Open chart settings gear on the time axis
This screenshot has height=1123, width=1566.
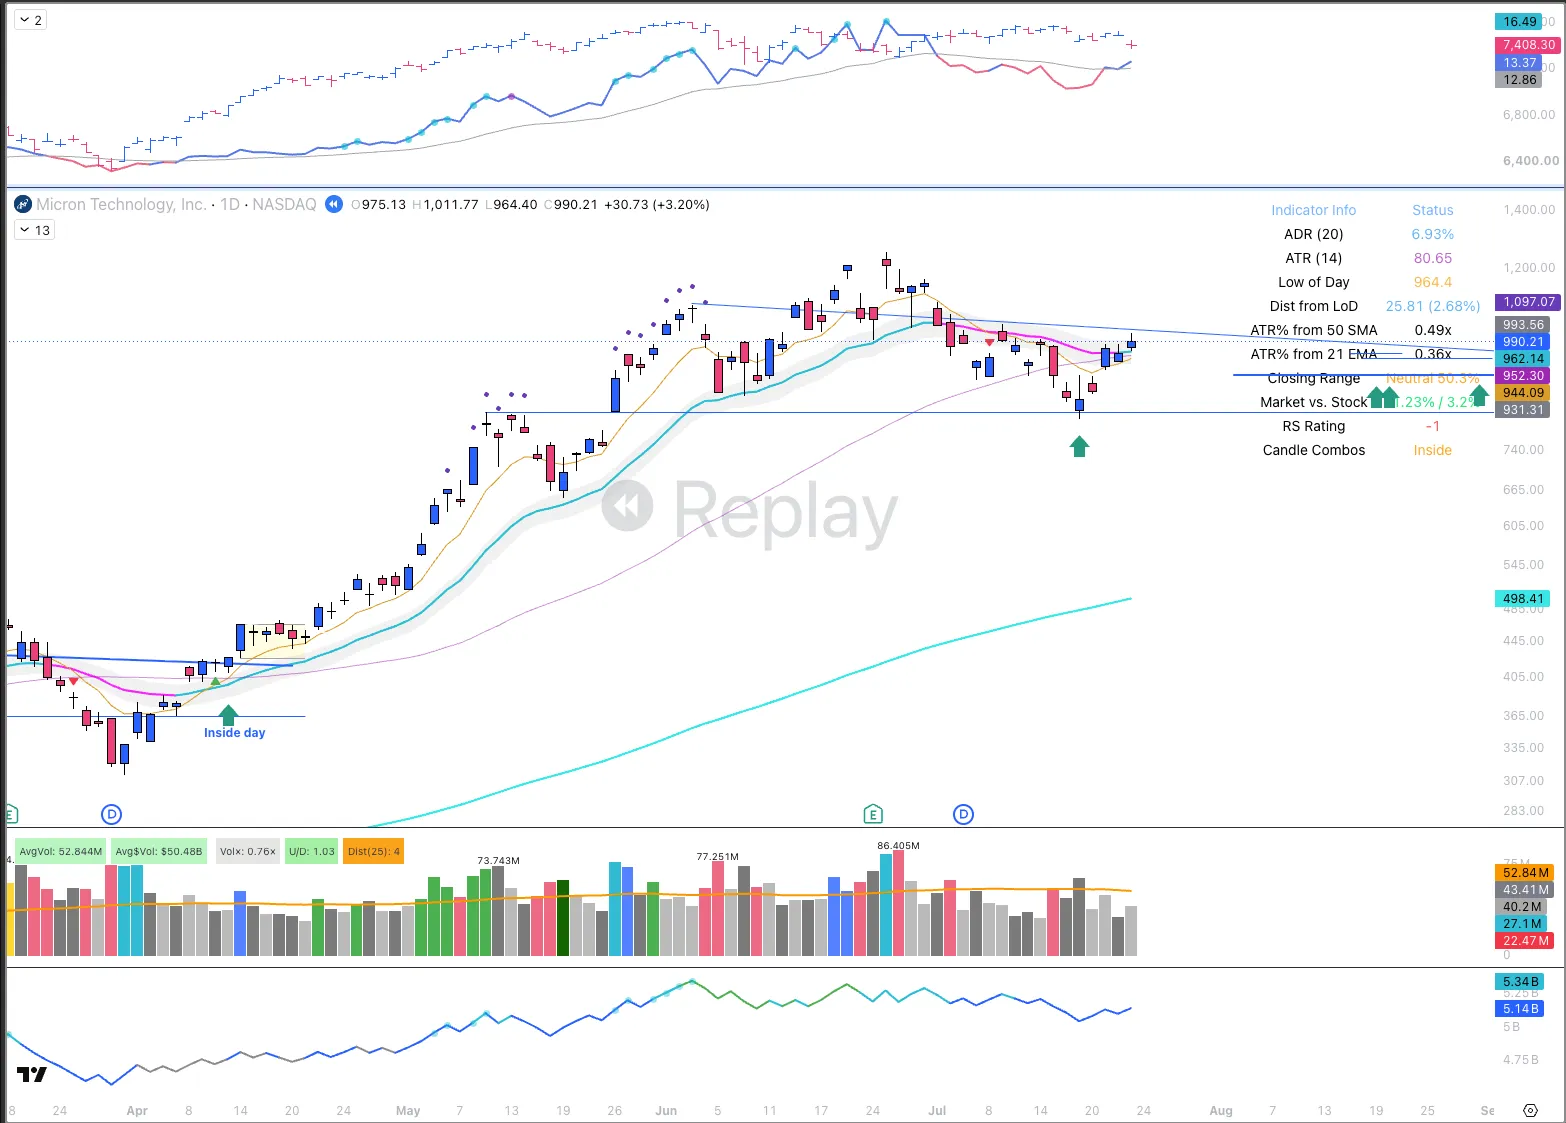pos(1530,1110)
